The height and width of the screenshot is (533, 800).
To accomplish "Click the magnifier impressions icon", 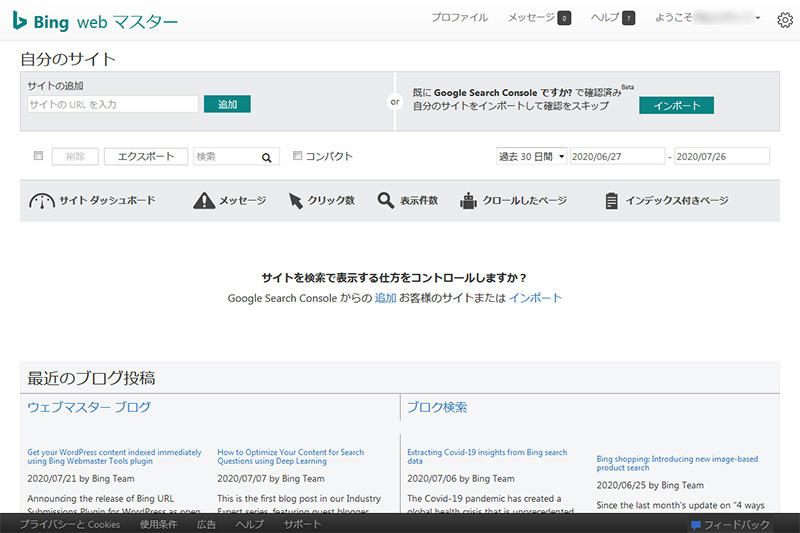I will [386, 200].
